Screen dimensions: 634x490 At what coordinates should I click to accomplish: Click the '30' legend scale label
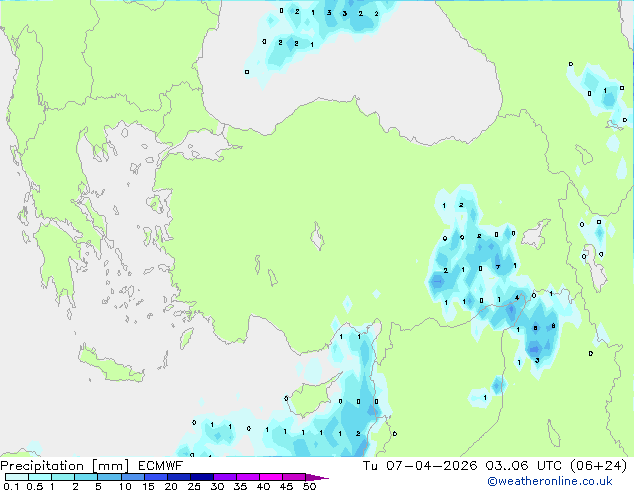217,486
